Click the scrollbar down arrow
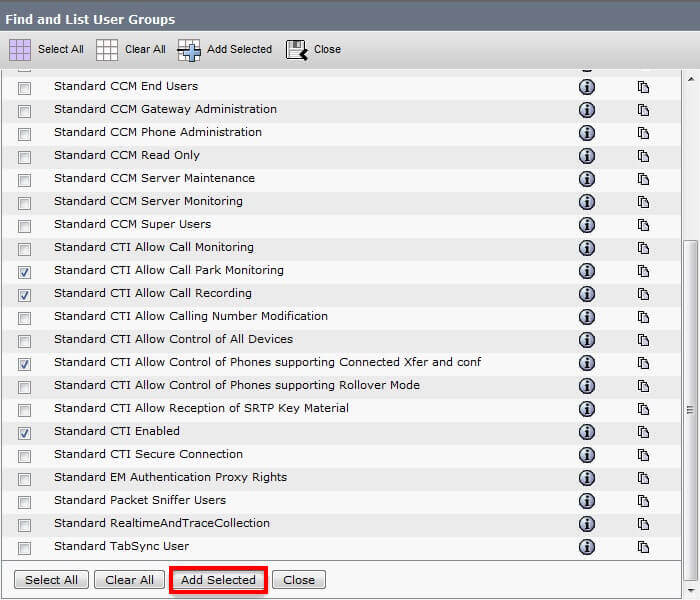This screenshot has height=600, width=700. [x=691, y=591]
